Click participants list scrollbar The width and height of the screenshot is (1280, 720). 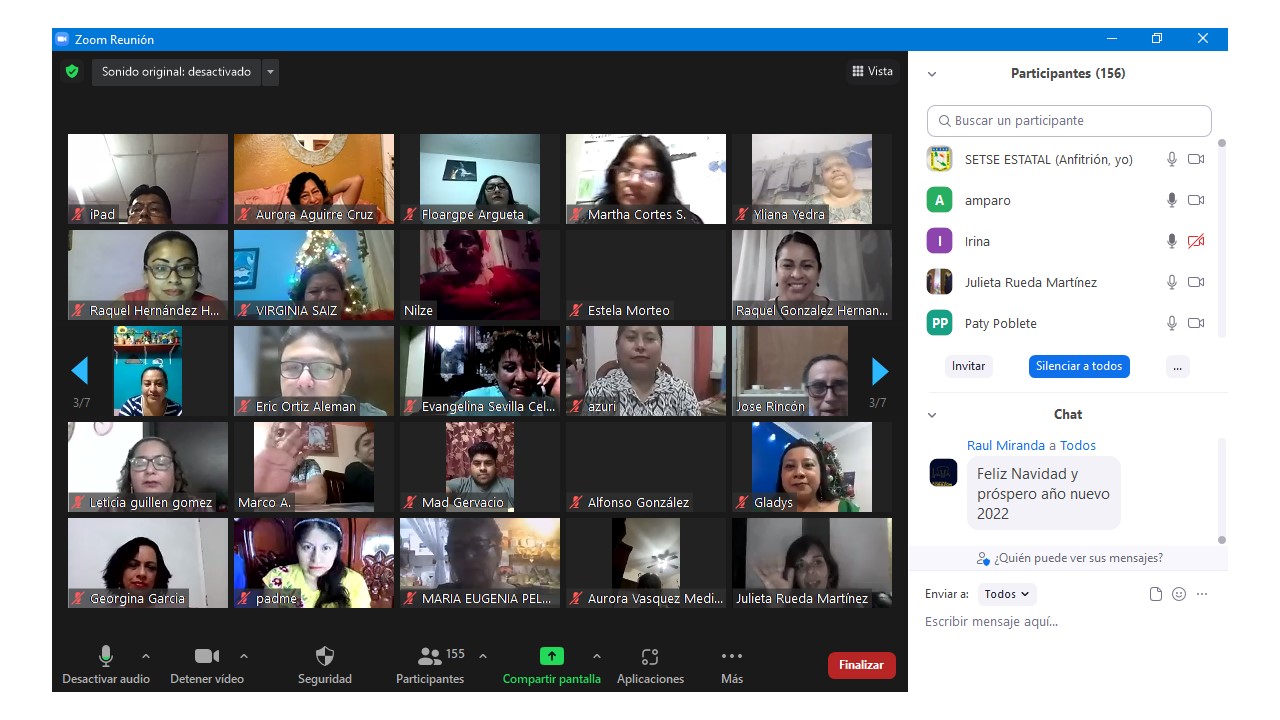coord(1221,240)
